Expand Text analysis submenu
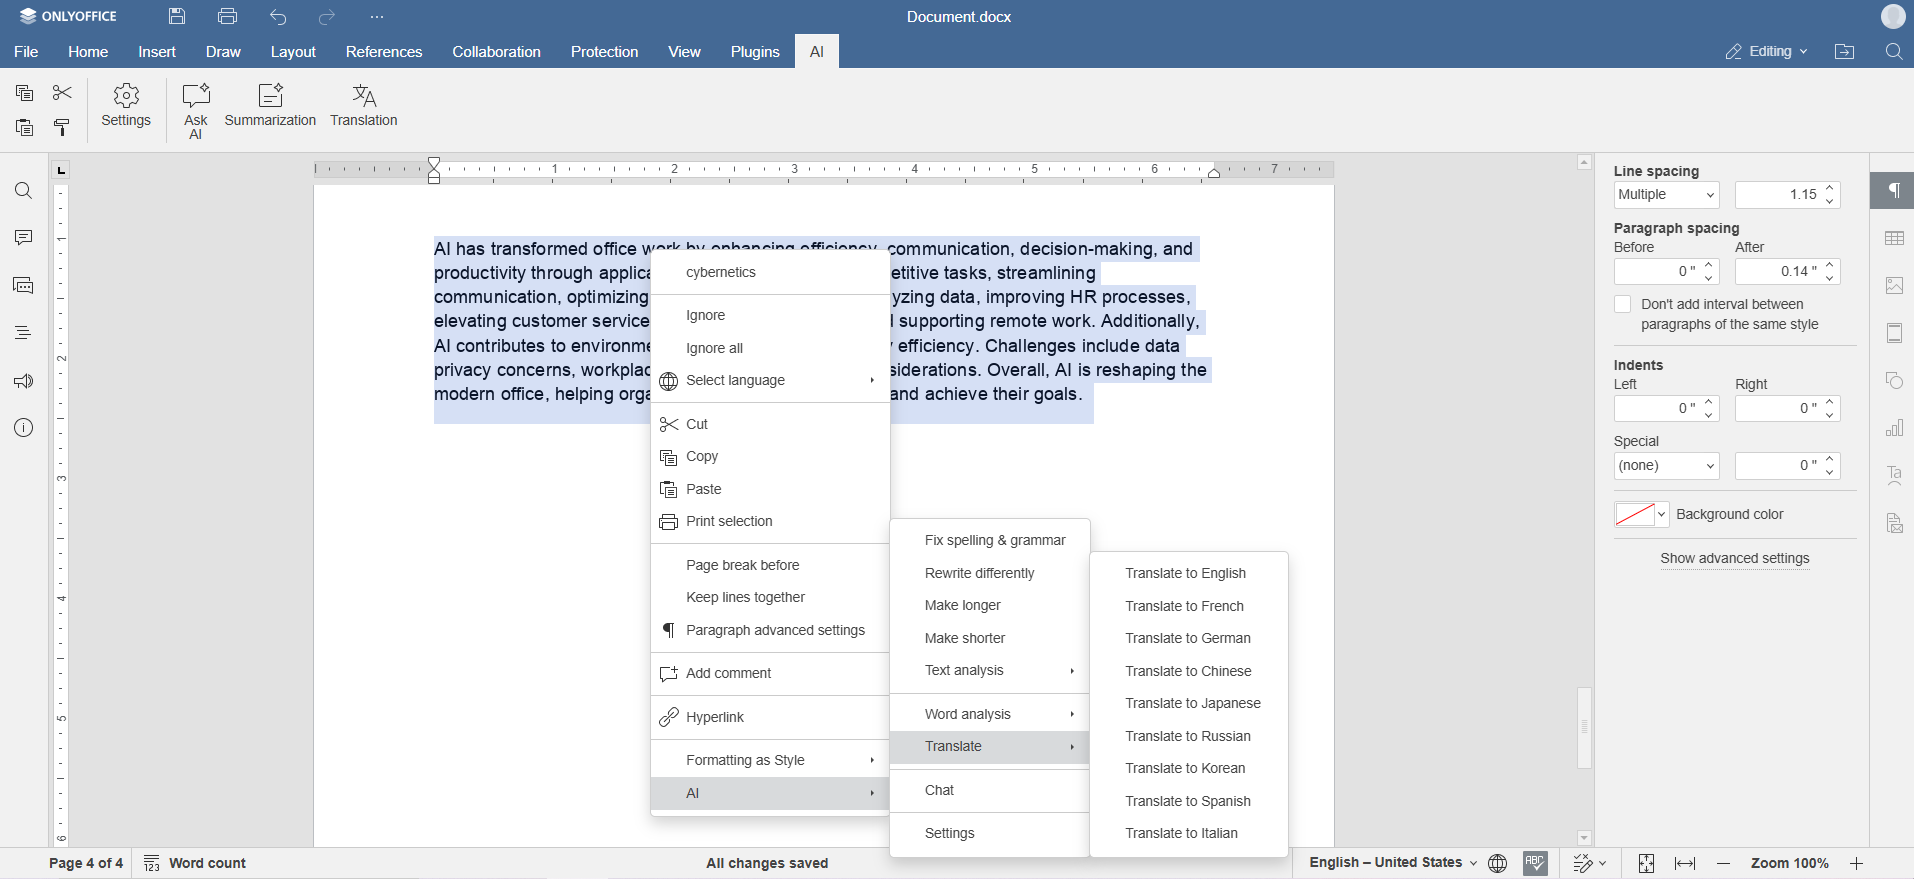 click(989, 671)
